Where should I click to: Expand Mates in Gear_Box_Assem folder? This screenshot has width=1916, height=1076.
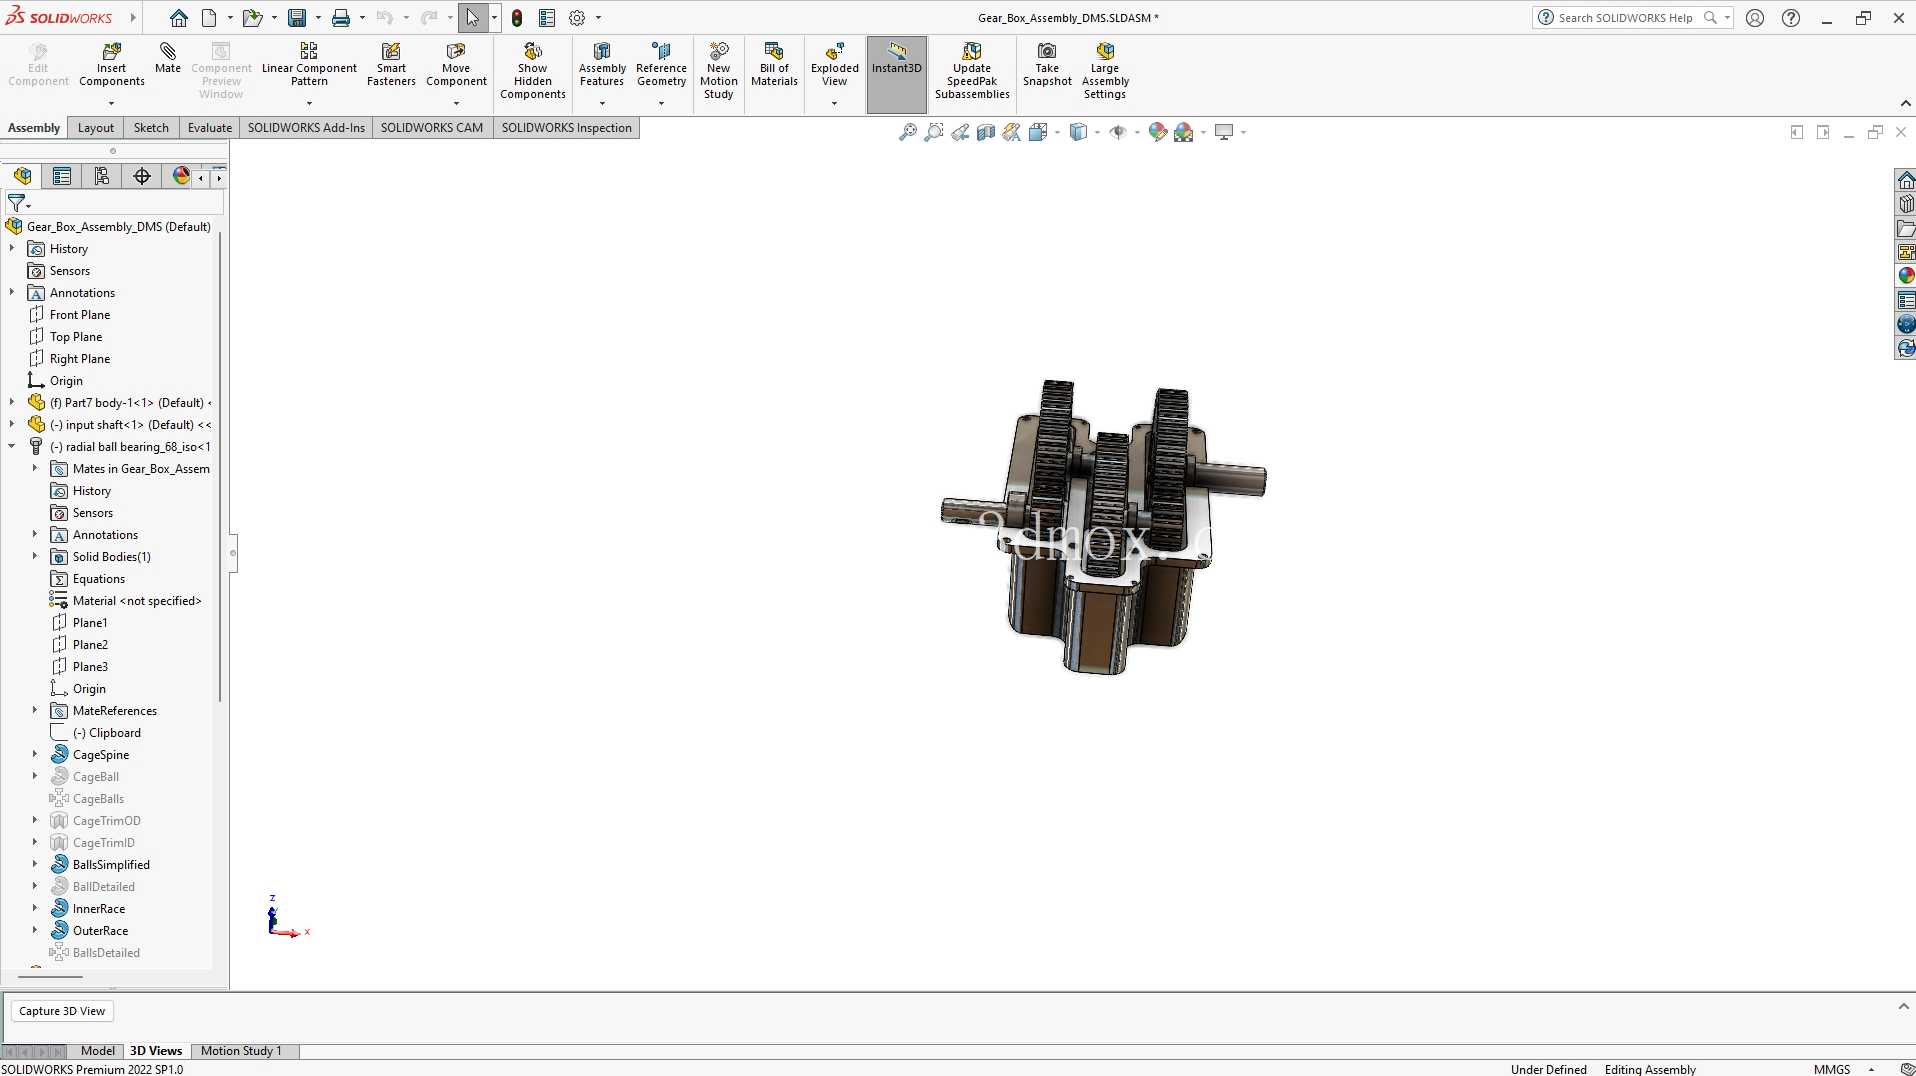(35, 468)
